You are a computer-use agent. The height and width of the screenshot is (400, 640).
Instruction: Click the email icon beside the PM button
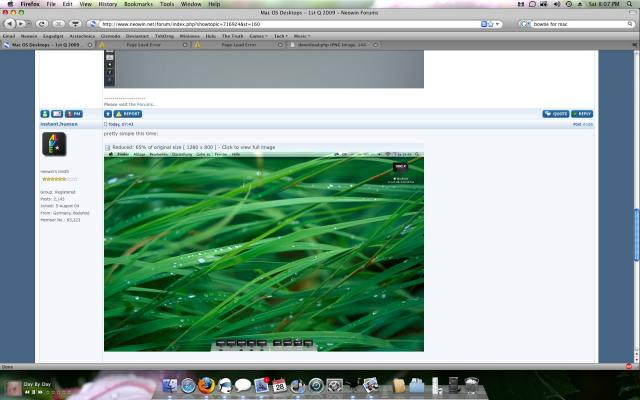57,114
